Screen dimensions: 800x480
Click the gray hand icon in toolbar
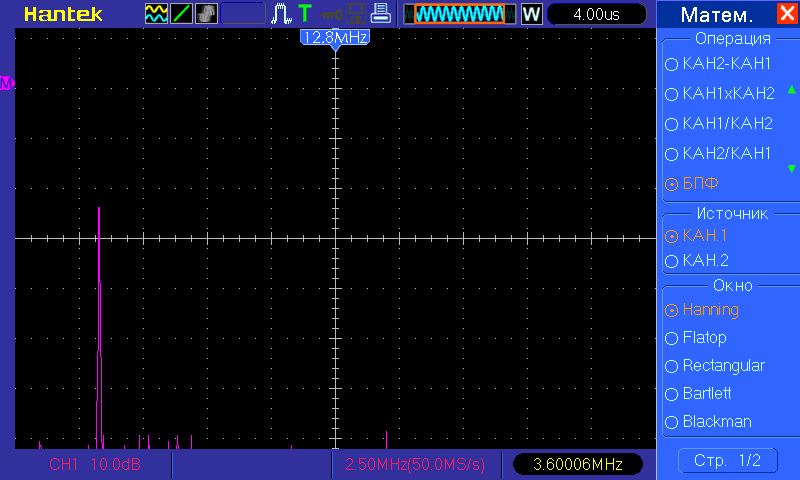206,14
